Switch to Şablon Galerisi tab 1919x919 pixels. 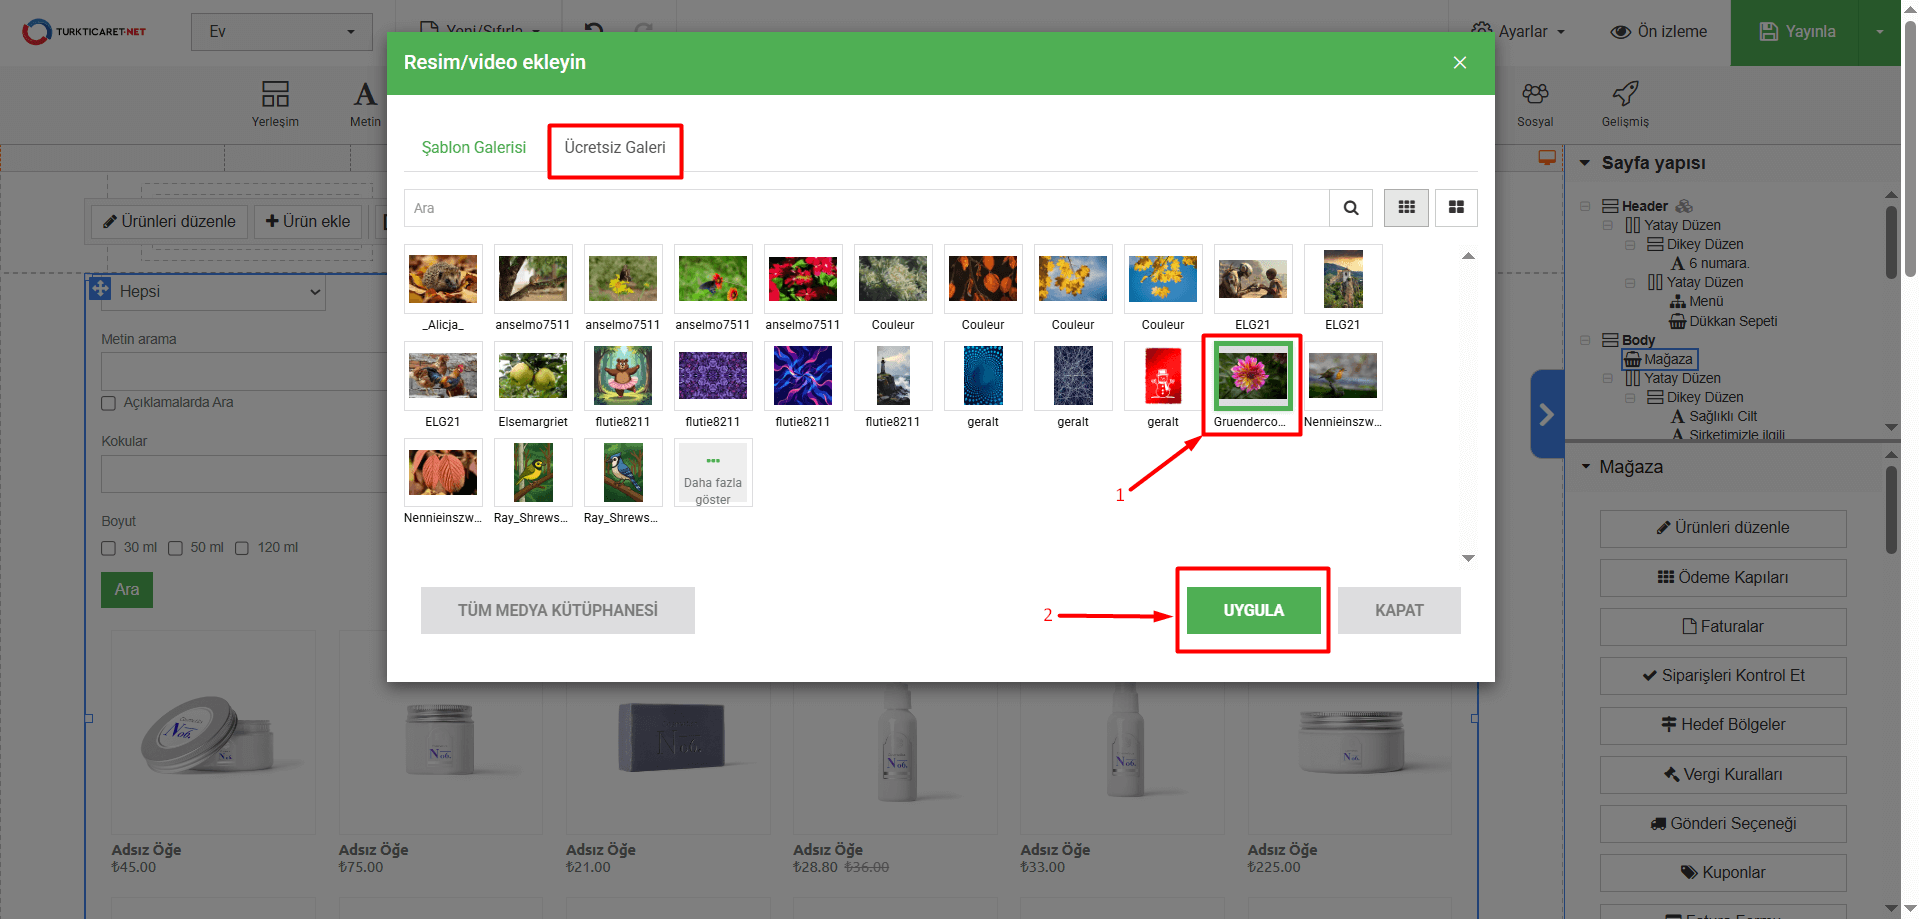(x=473, y=148)
